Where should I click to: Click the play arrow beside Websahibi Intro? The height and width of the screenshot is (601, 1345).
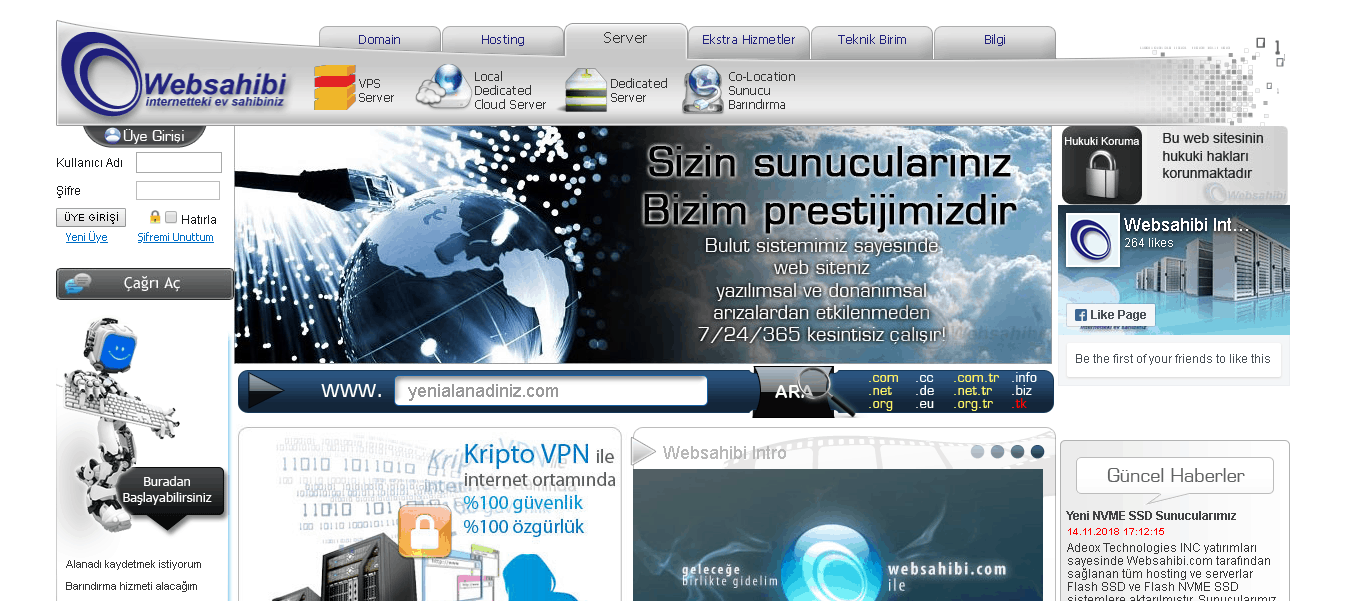pyautogui.click(x=644, y=452)
